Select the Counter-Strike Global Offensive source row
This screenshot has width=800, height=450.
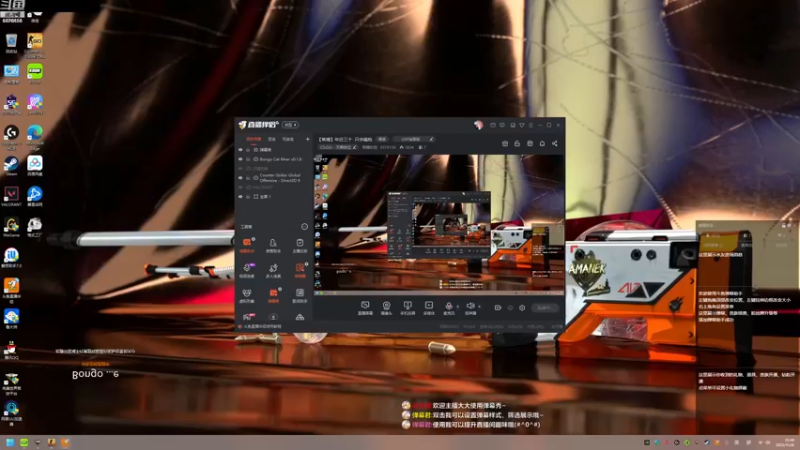pos(274,178)
